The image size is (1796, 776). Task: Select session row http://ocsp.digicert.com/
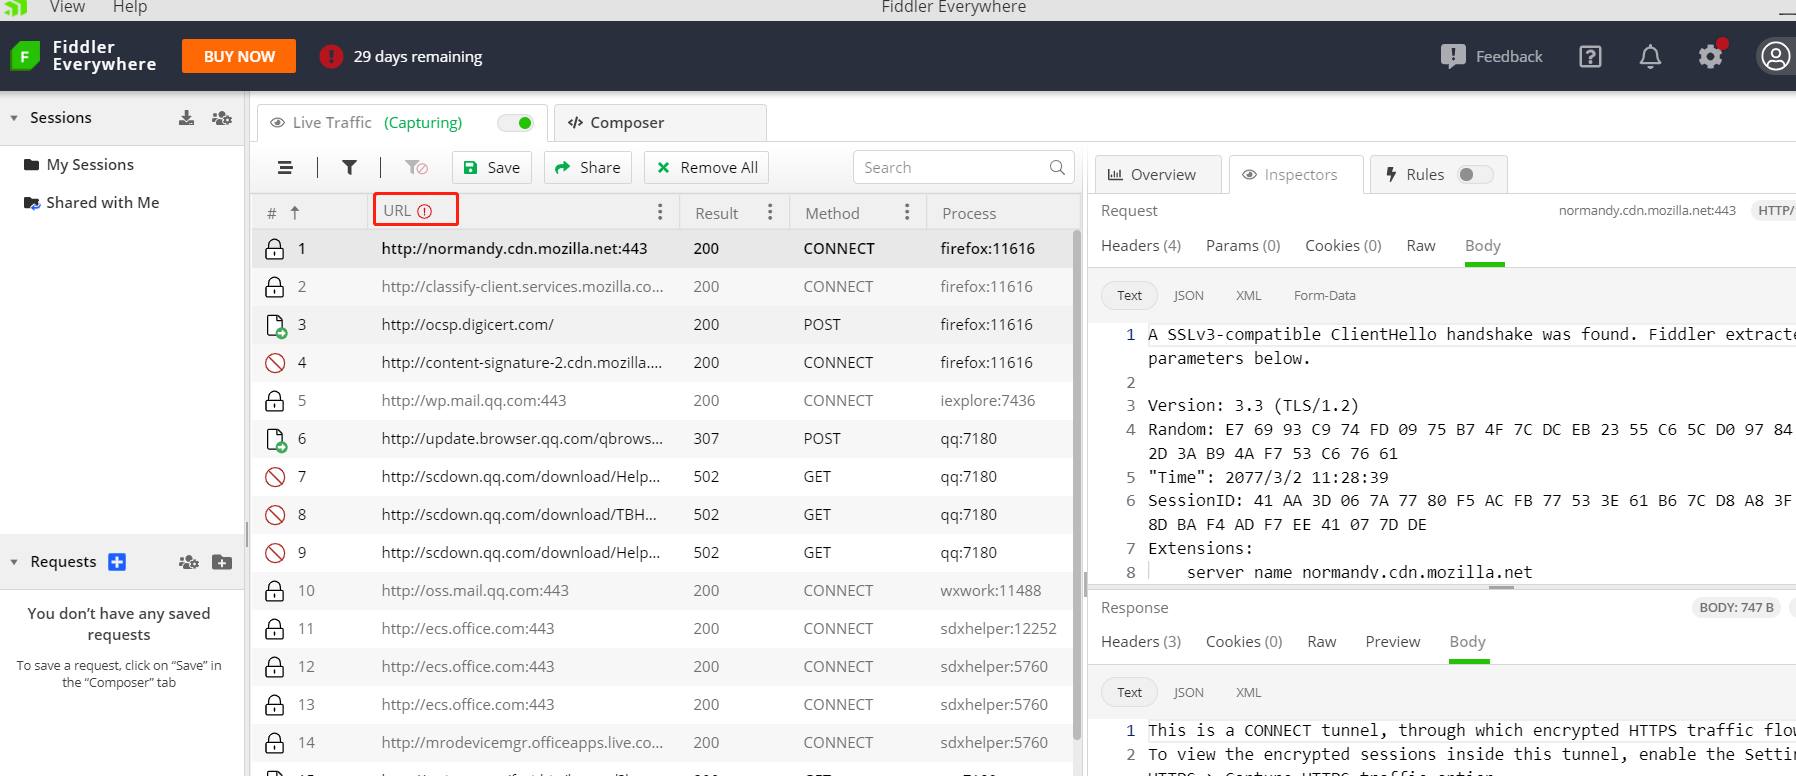pos(661,325)
